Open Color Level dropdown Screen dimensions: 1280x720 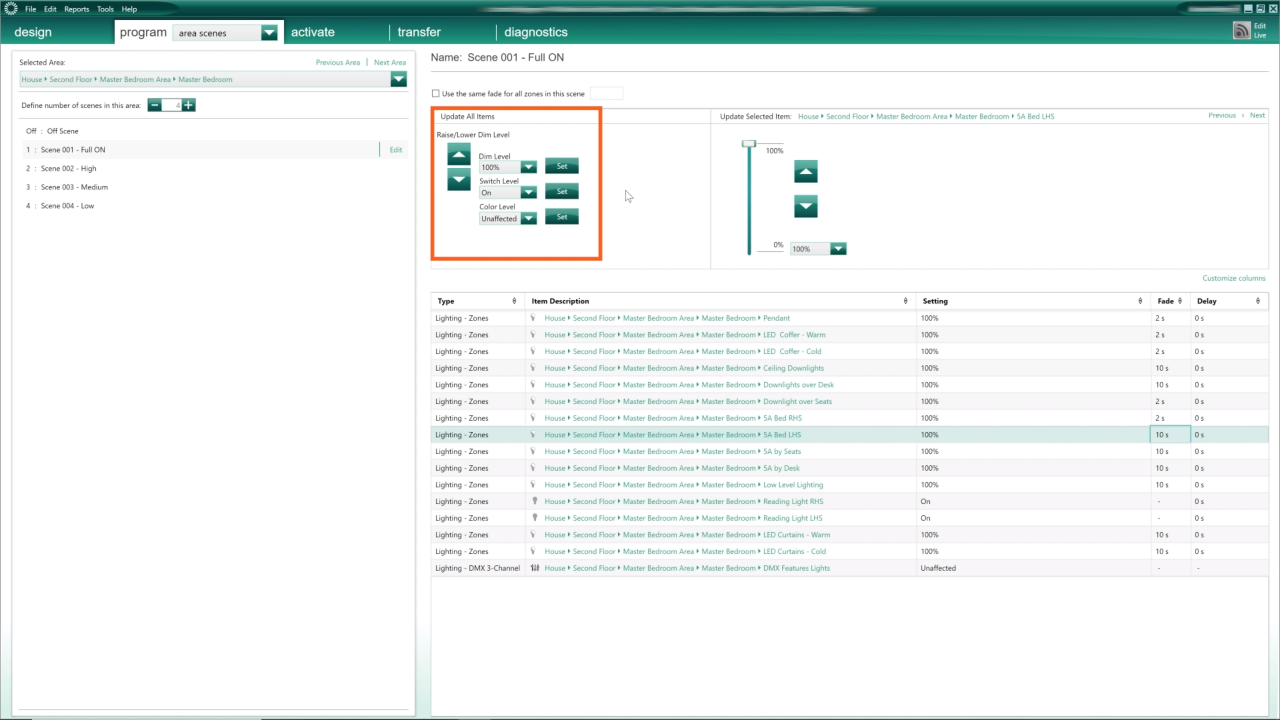point(528,218)
